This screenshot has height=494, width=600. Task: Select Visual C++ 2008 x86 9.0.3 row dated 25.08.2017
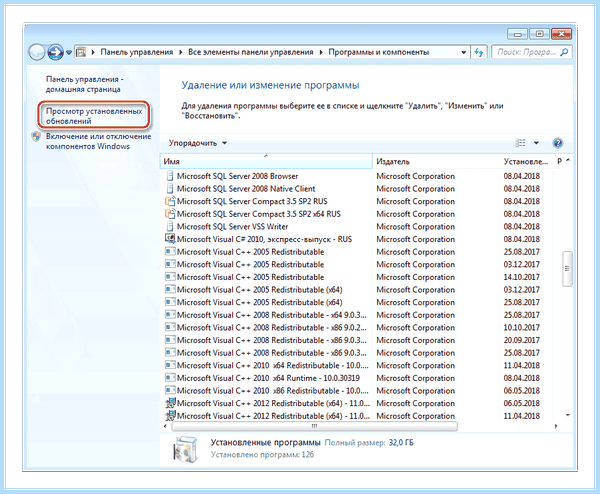[x=361, y=353]
